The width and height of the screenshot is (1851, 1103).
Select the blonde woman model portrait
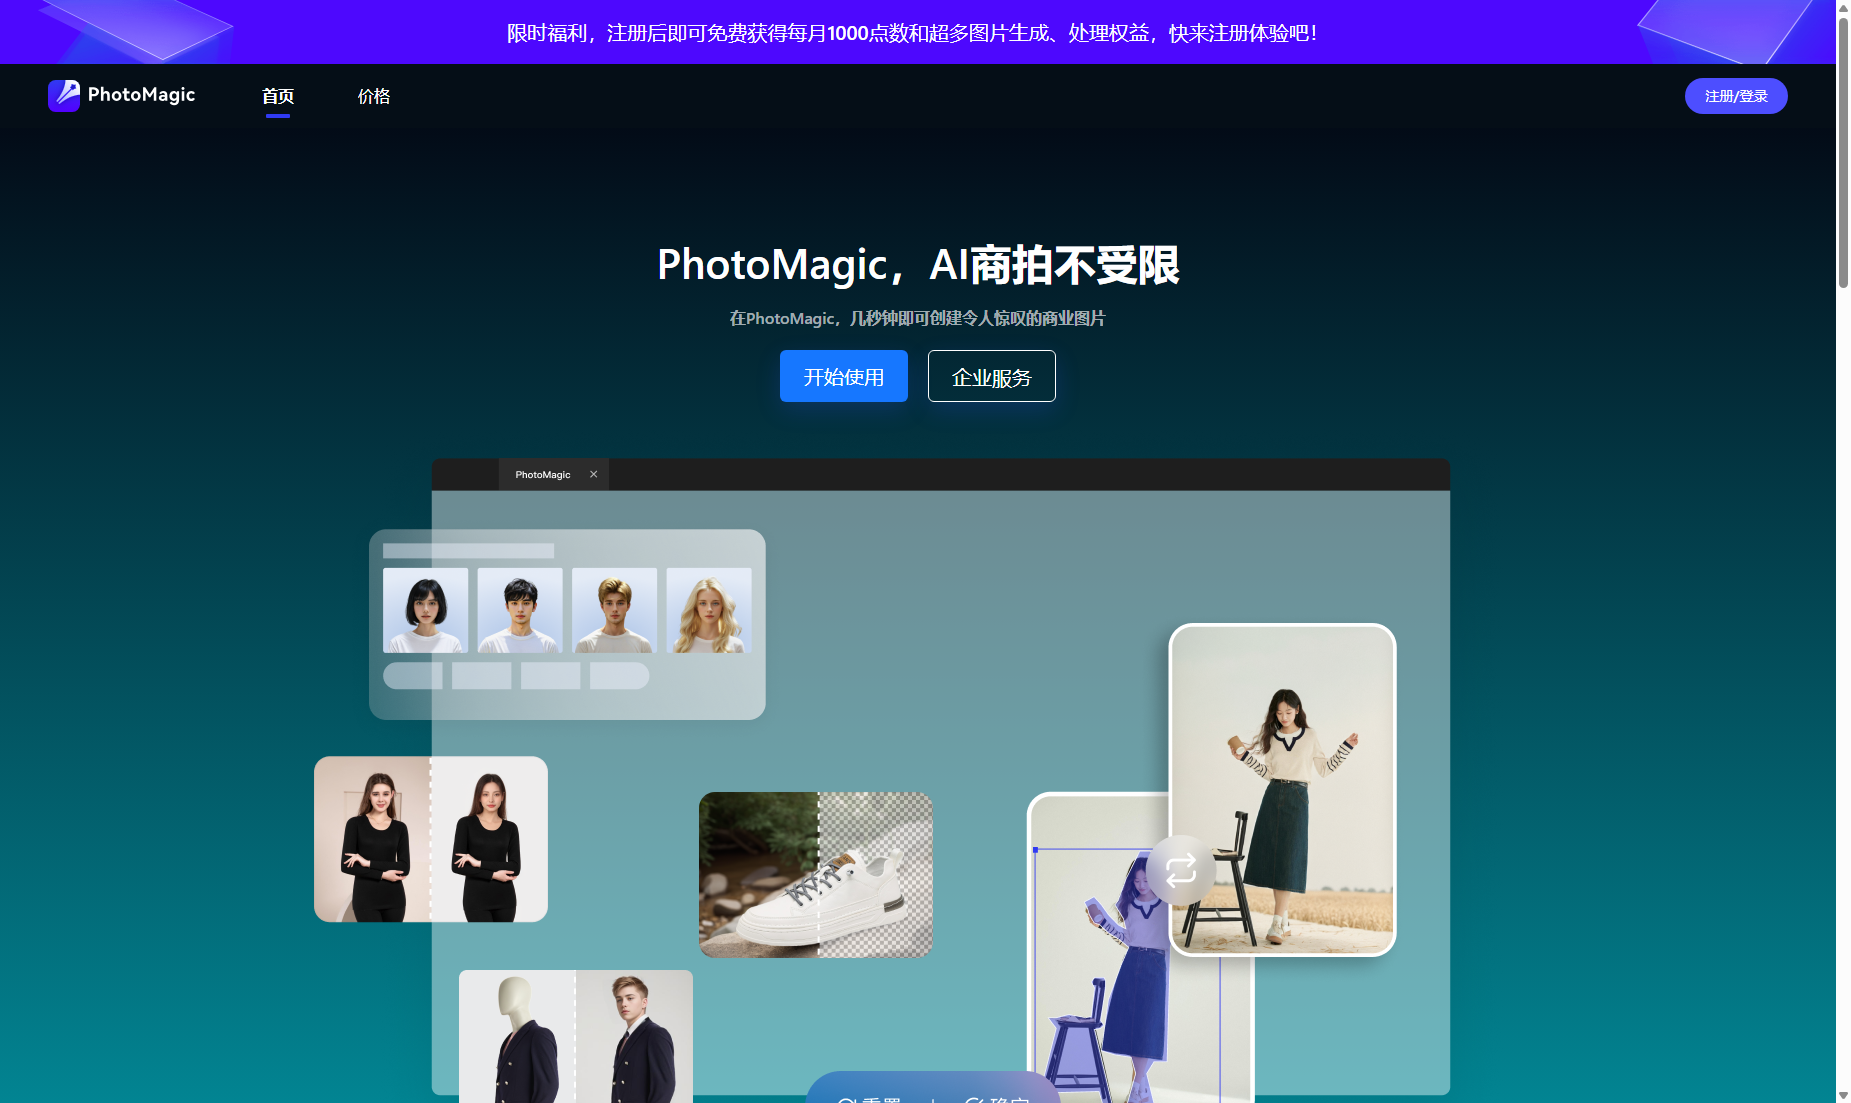(709, 610)
